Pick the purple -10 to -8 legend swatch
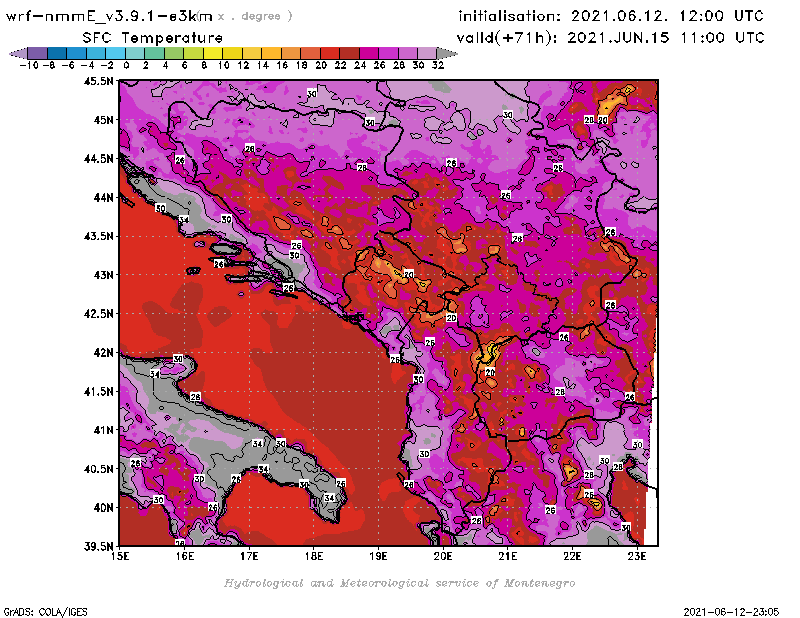 coord(37,53)
